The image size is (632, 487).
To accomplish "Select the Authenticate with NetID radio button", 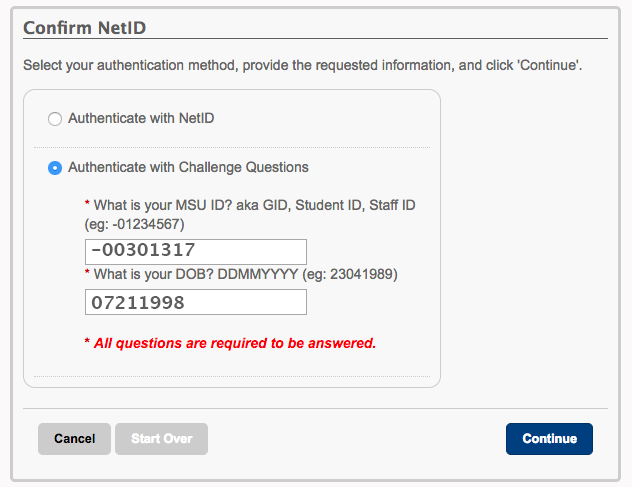I will point(55,119).
